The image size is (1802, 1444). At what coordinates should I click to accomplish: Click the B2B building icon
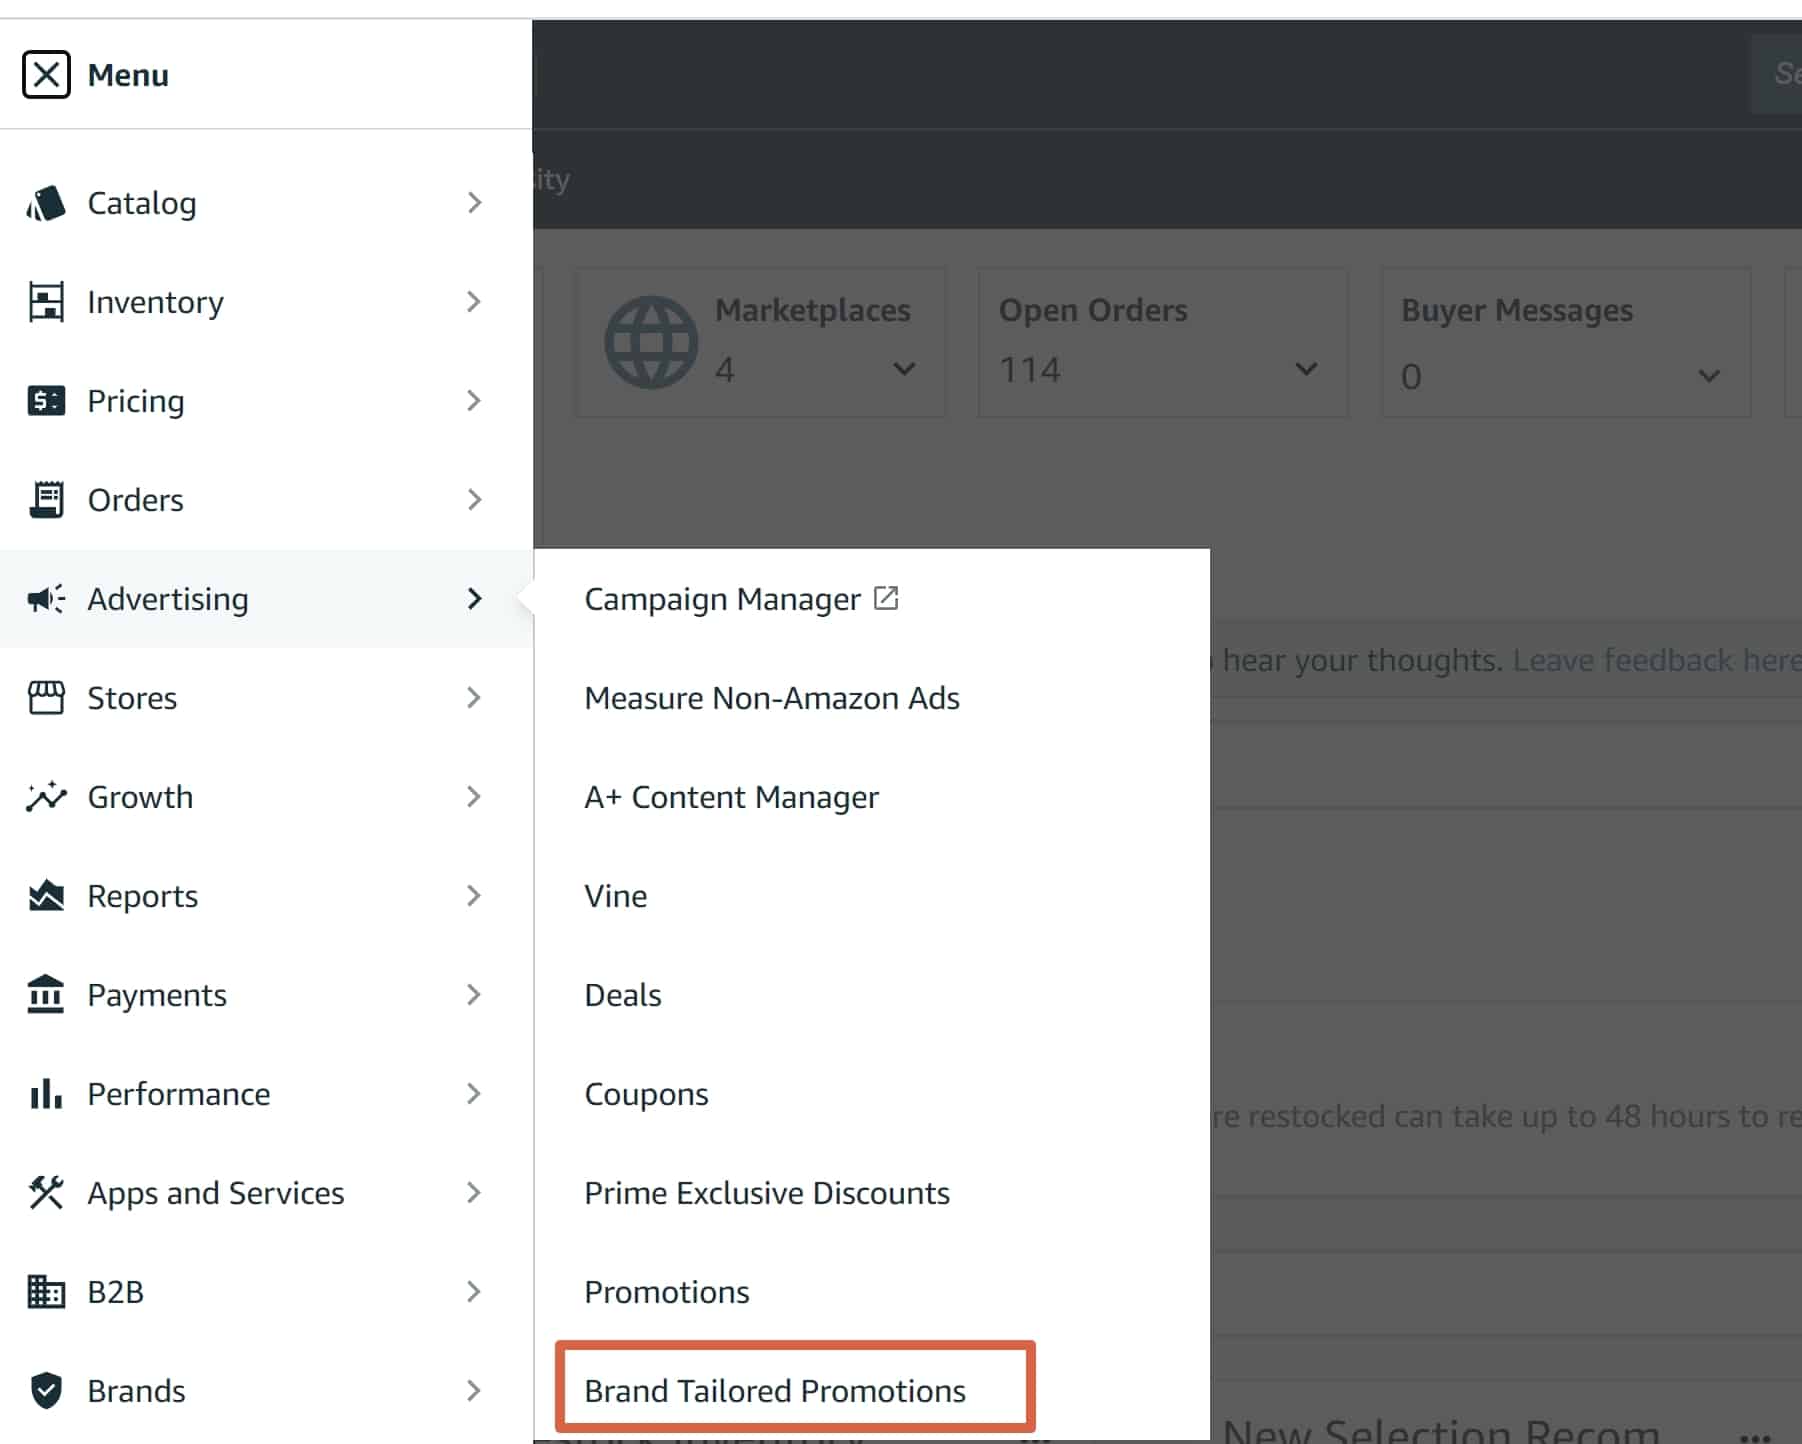46,1292
